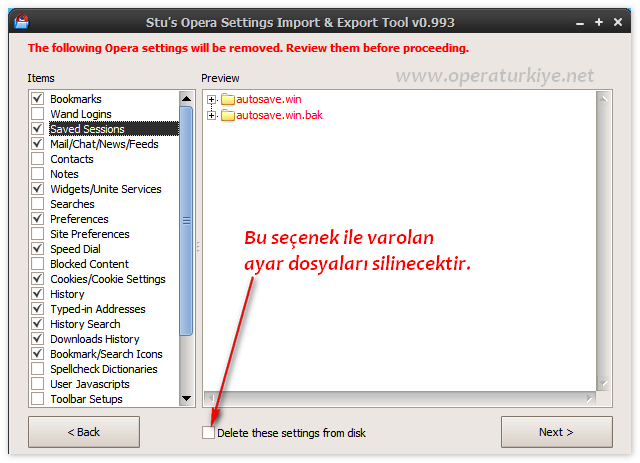Click the autosave.win.bak folder icon

(227, 116)
